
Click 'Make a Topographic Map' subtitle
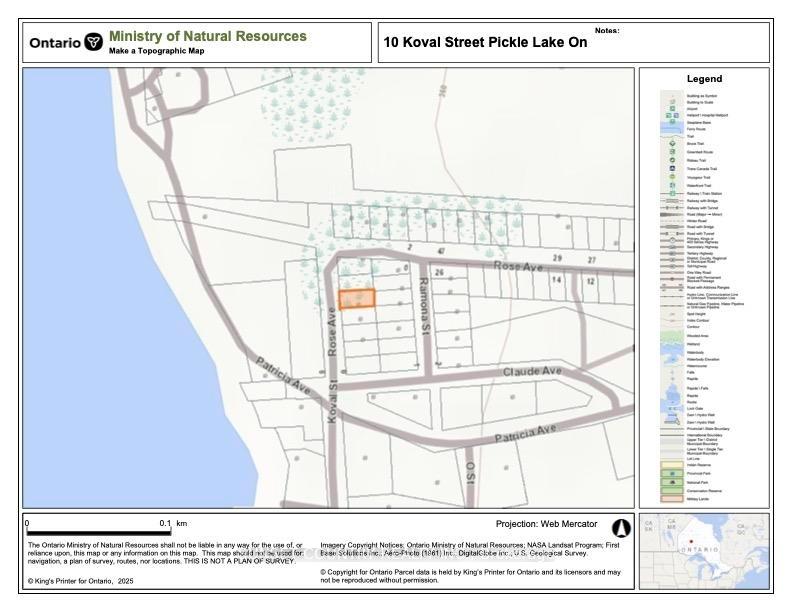(x=157, y=51)
